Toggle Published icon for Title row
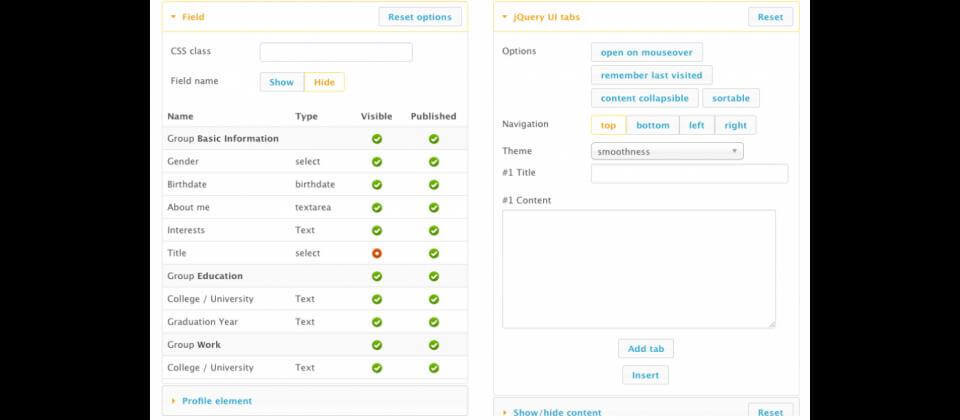Viewport: 960px width, 420px height. (x=433, y=253)
